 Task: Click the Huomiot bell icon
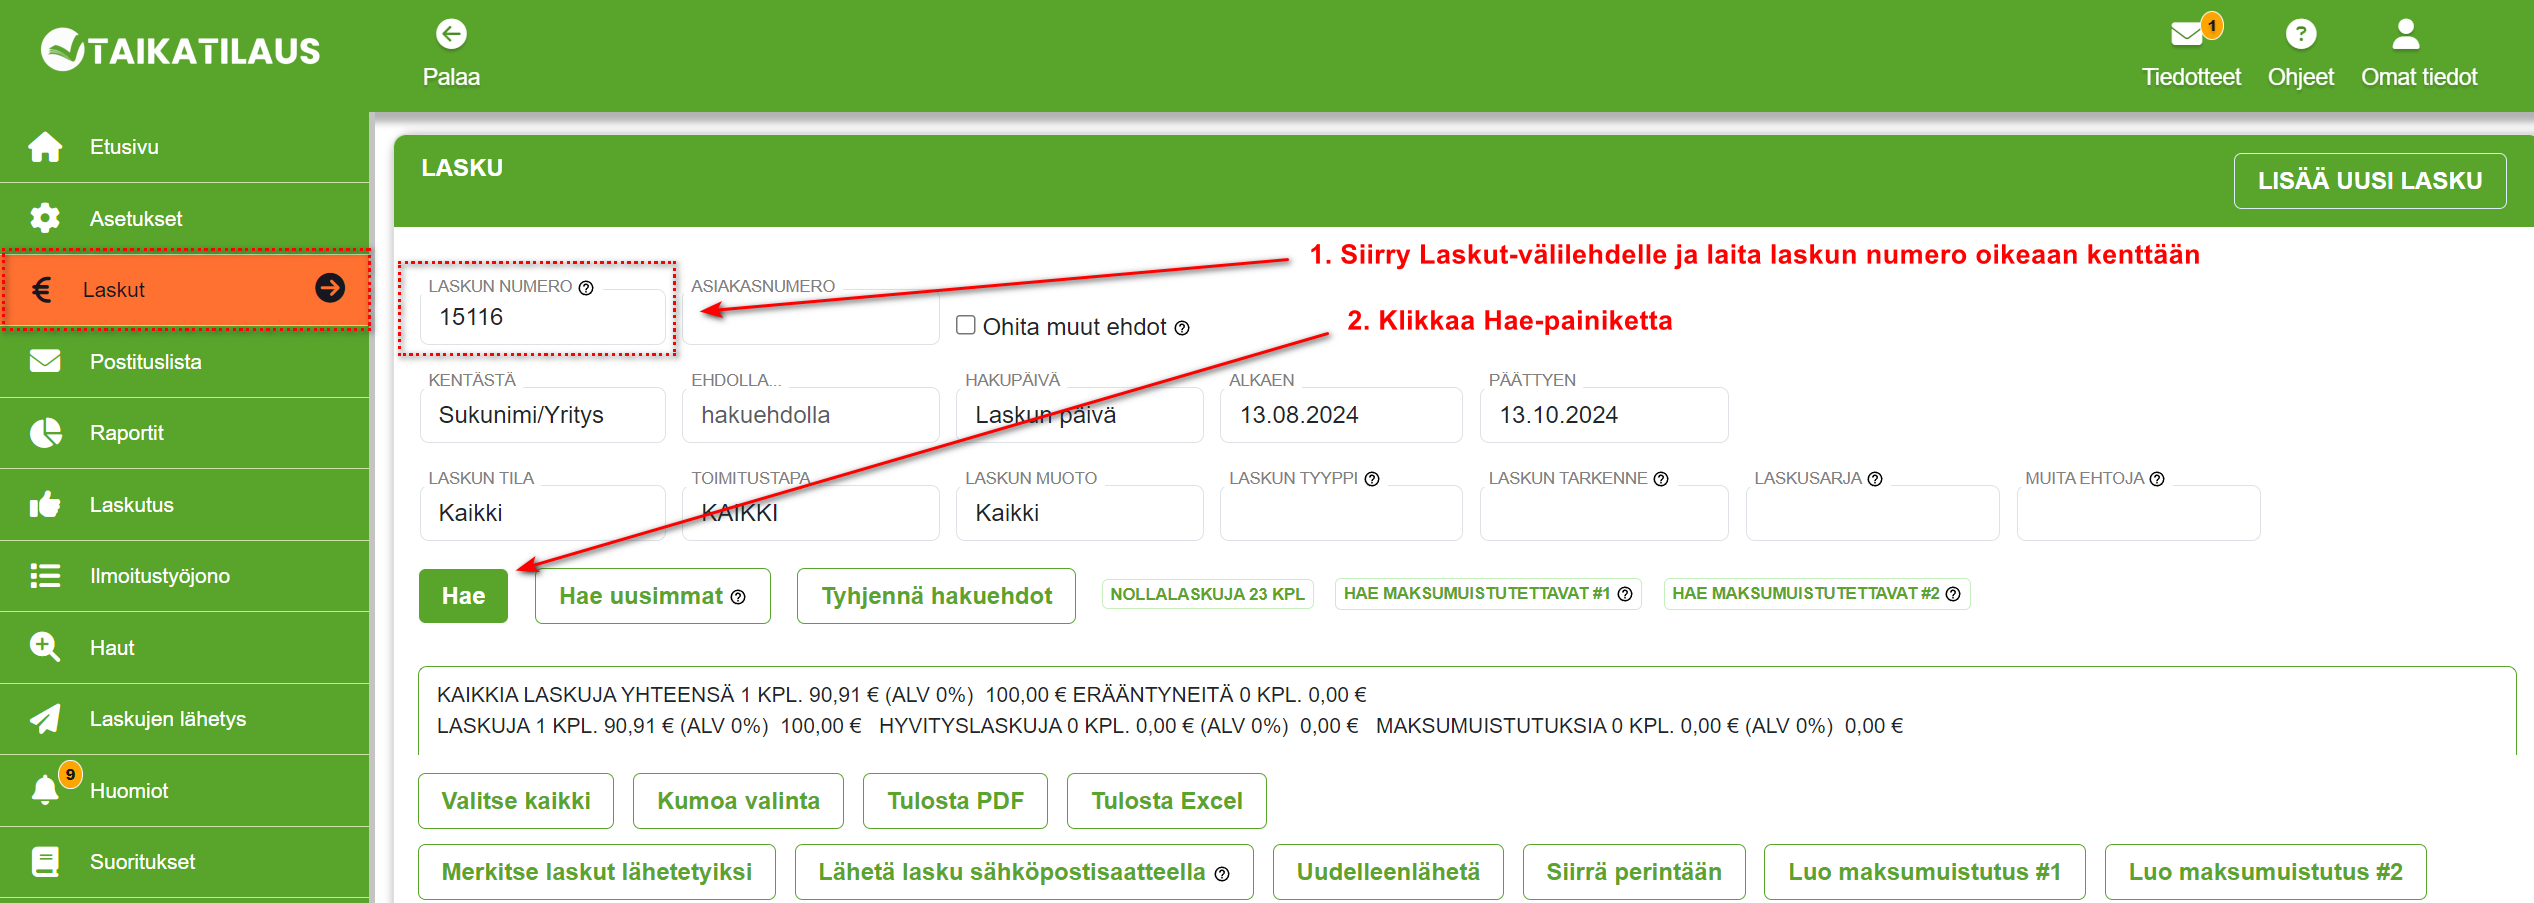(x=45, y=789)
